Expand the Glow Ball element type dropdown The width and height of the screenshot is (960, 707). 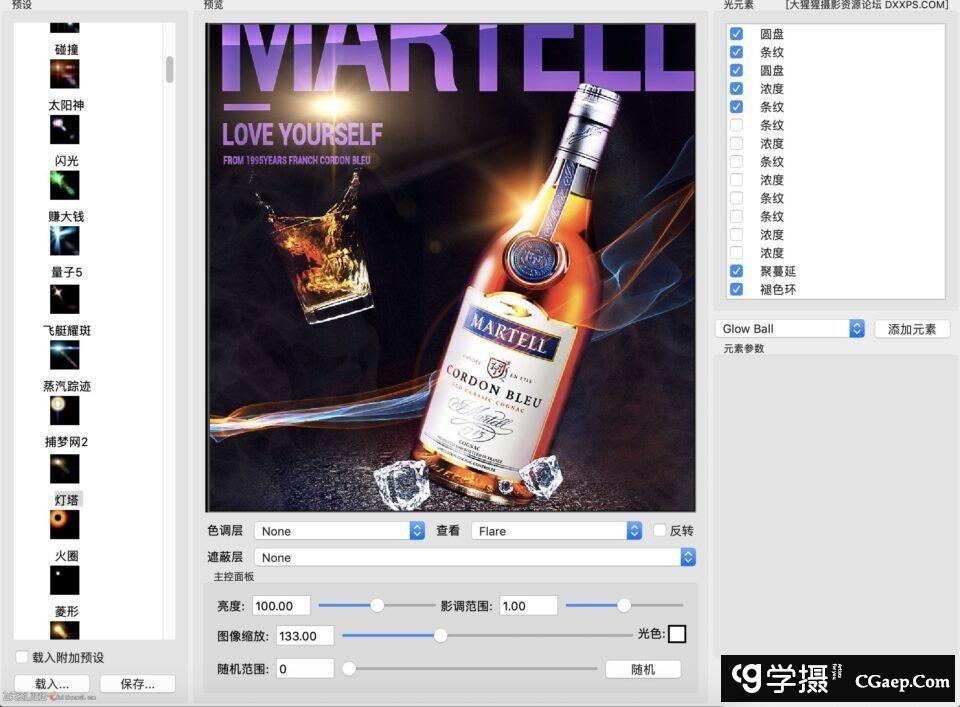pyautogui.click(x=790, y=329)
